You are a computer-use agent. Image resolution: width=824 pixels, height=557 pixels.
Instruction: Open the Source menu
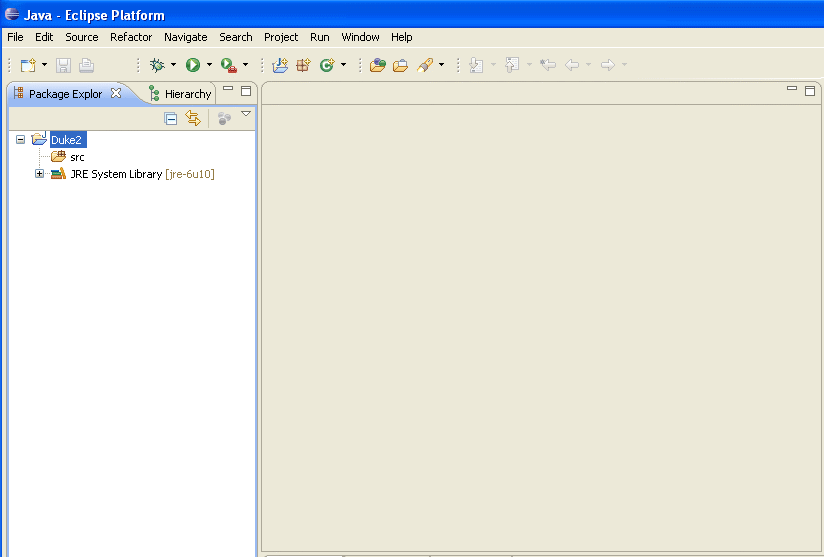click(82, 37)
